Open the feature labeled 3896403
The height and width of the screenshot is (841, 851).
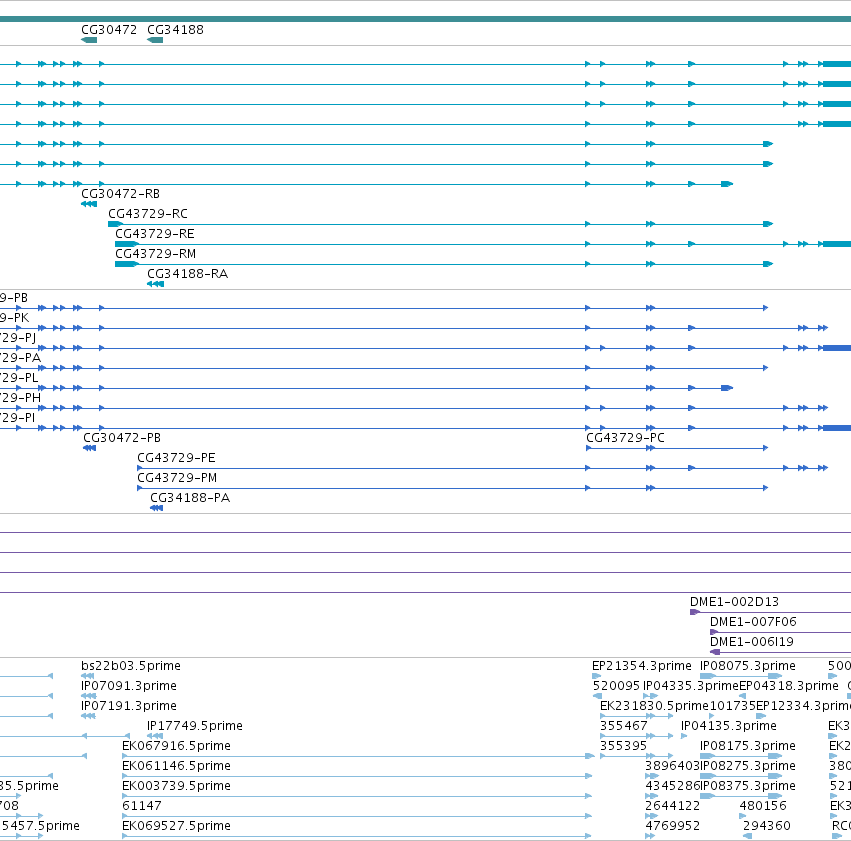click(672, 766)
